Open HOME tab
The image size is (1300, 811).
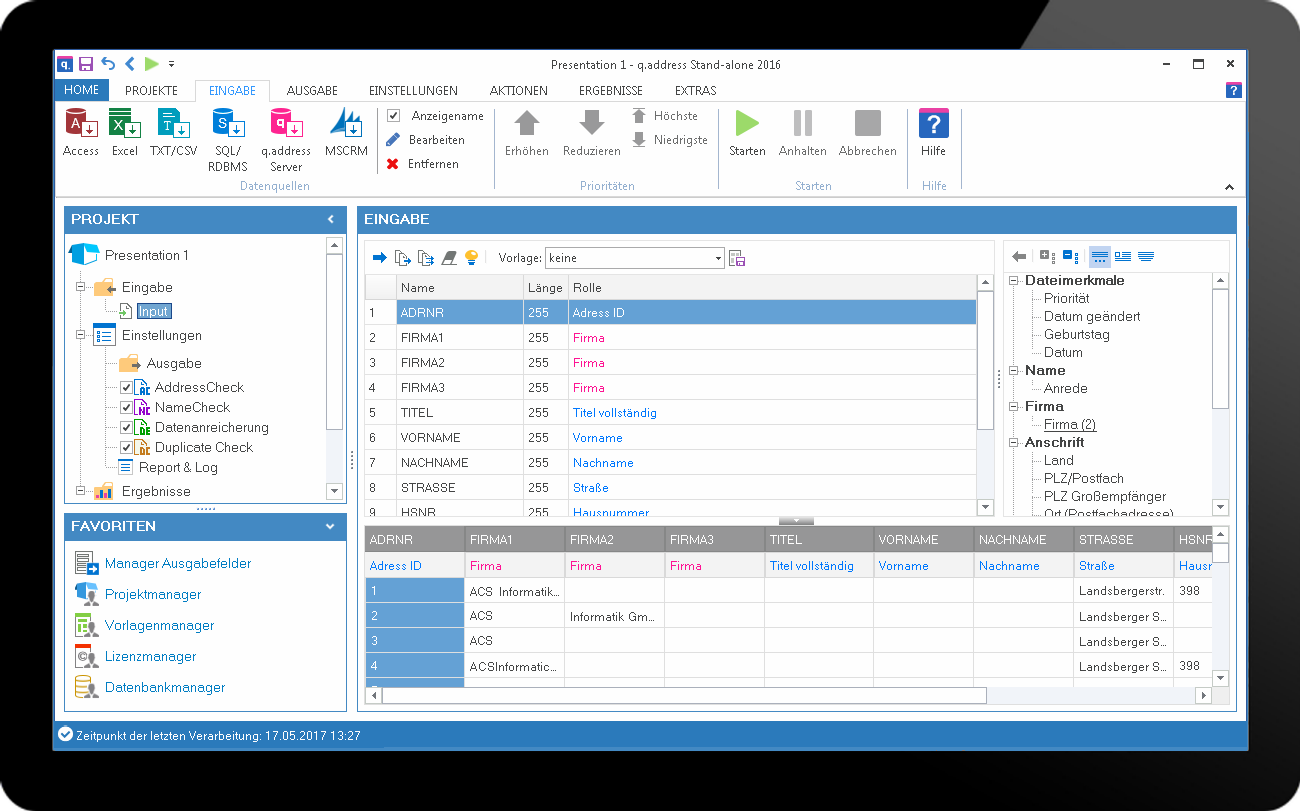82,90
